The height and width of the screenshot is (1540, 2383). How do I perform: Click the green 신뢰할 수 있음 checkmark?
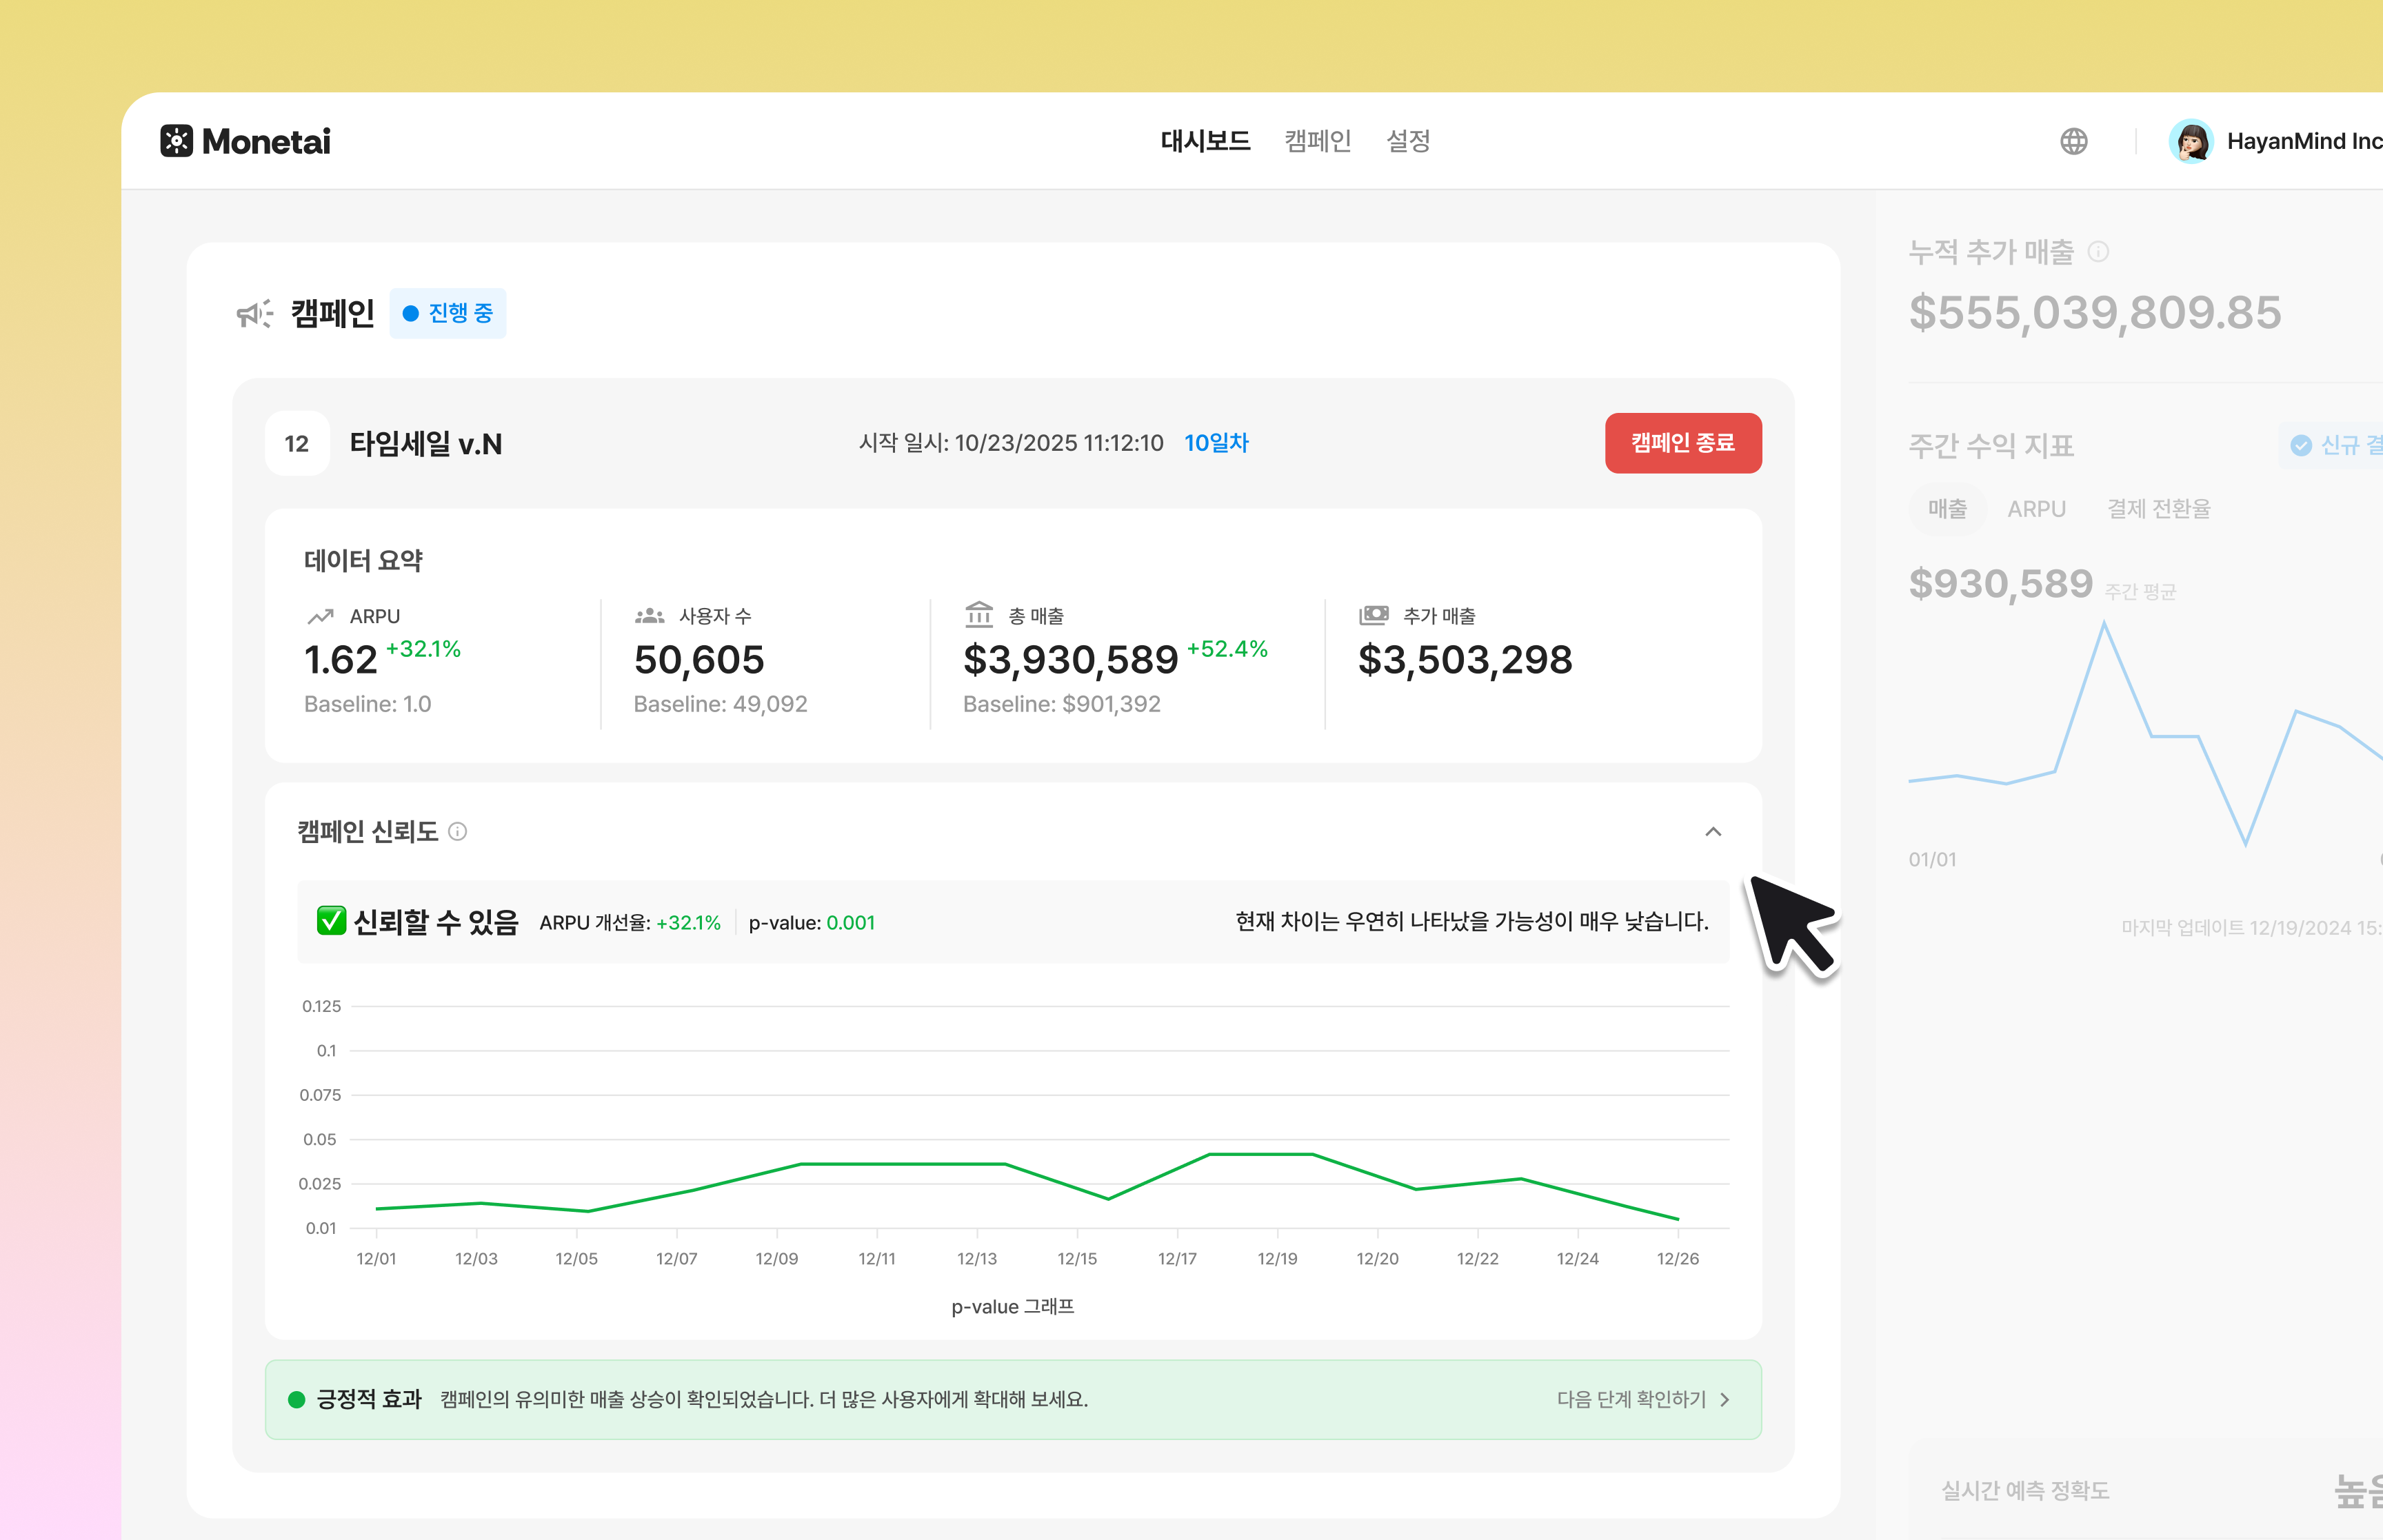coord(331,920)
